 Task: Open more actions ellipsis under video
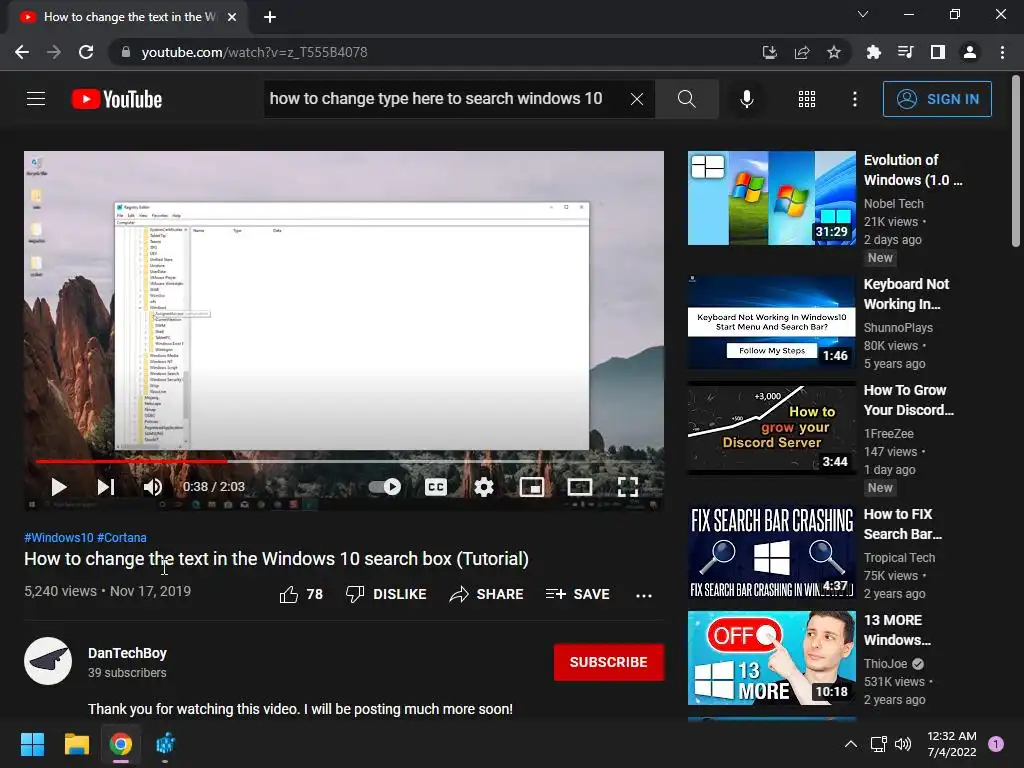click(x=644, y=595)
